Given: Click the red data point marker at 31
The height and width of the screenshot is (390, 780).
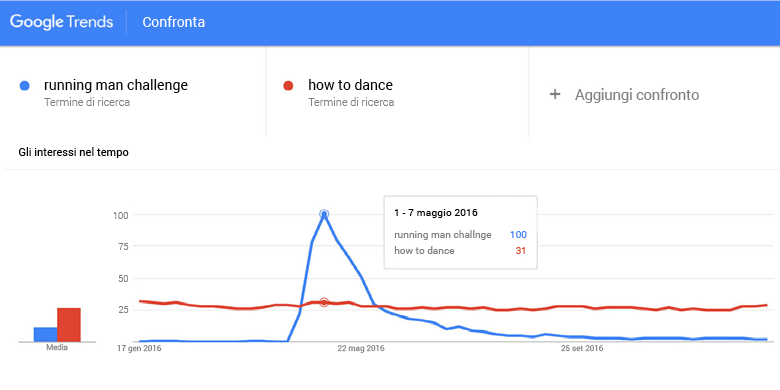Looking at the screenshot, I should pyautogui.click(x=324, y=302).
